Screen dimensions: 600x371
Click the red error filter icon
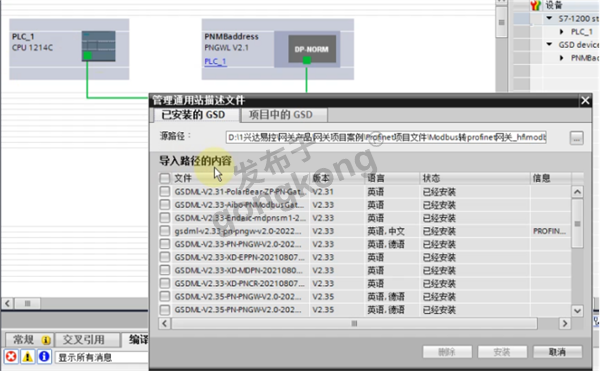11,357
